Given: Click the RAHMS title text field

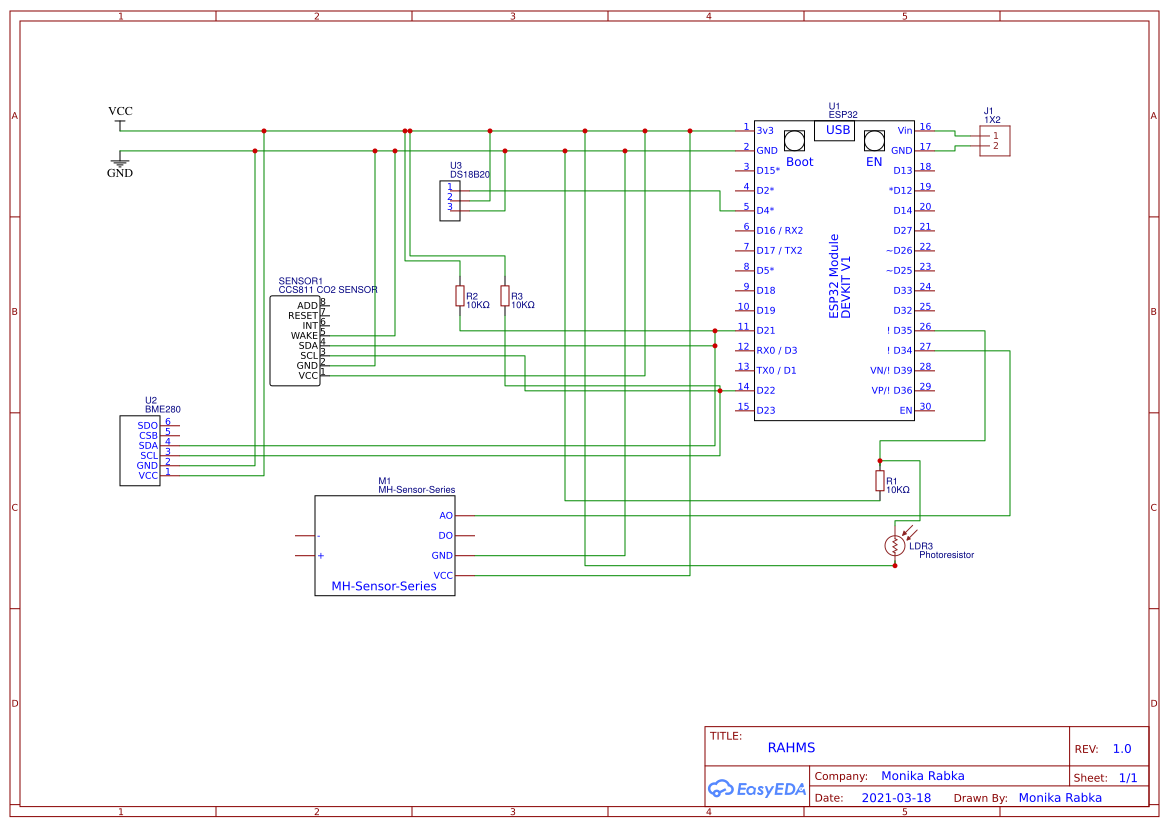Looking at the screenshot, I should coord(791,747).
